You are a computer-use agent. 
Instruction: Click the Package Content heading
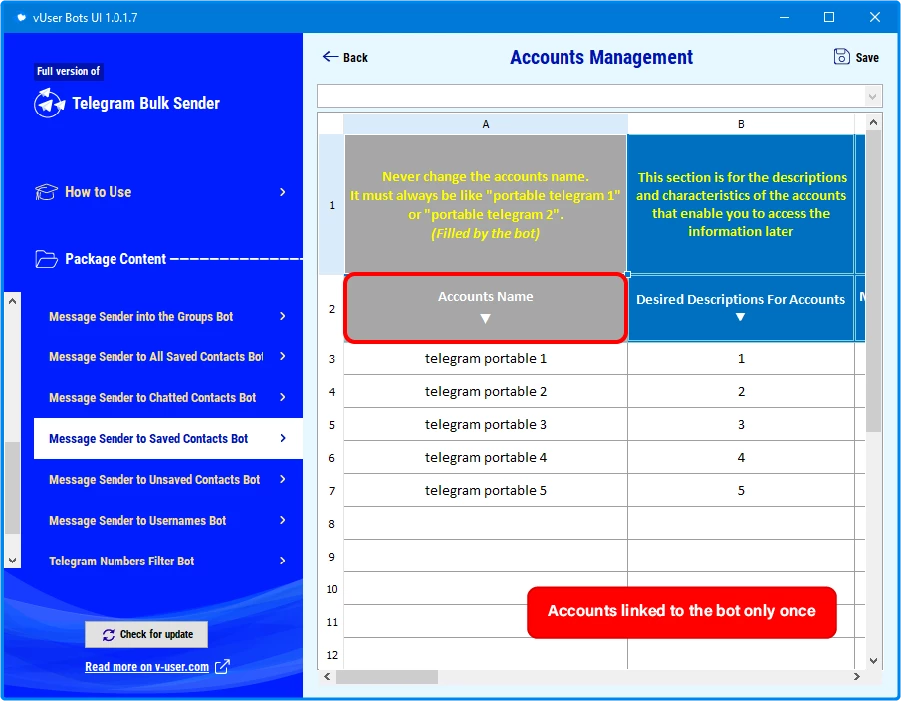click(x=115, y=259)
